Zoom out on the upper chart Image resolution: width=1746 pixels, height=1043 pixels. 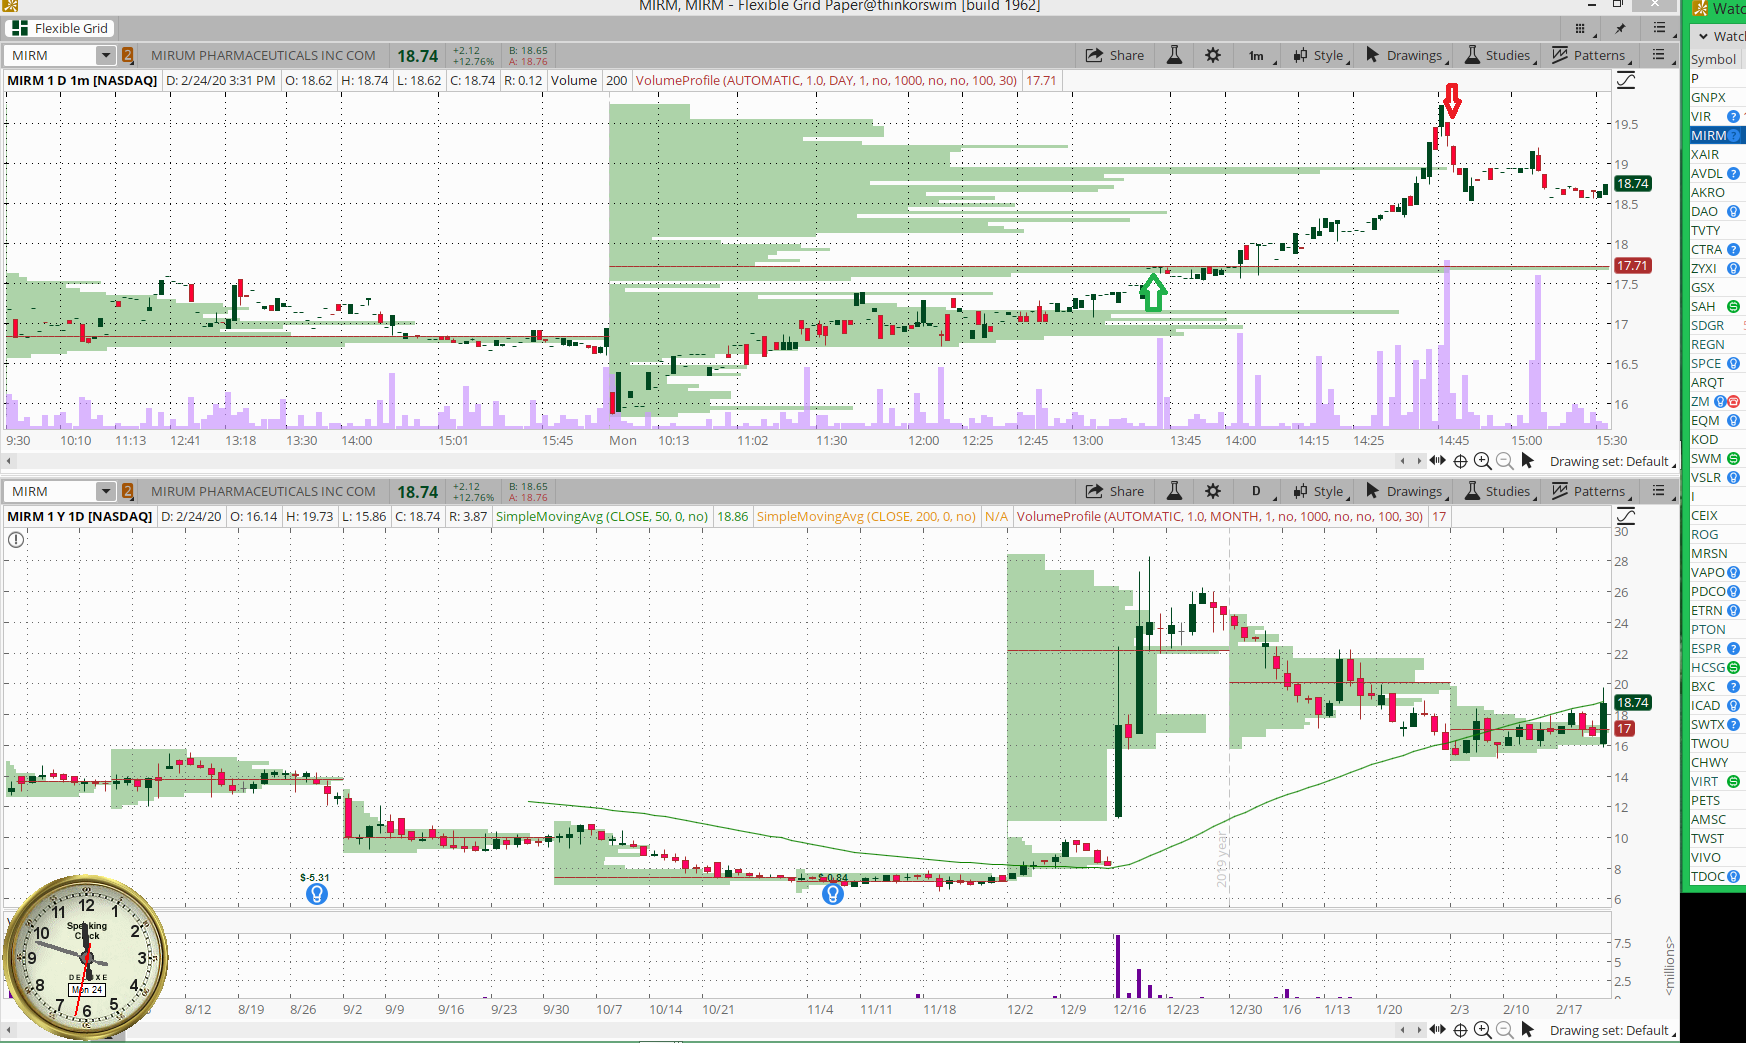(x=1505, y=461)
